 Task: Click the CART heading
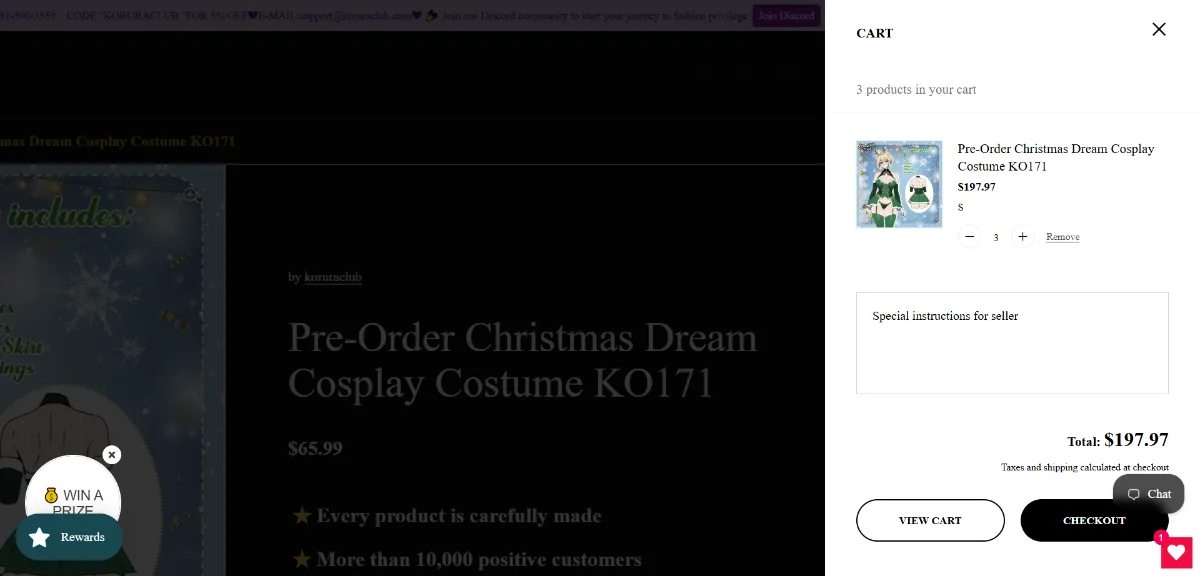875,33
